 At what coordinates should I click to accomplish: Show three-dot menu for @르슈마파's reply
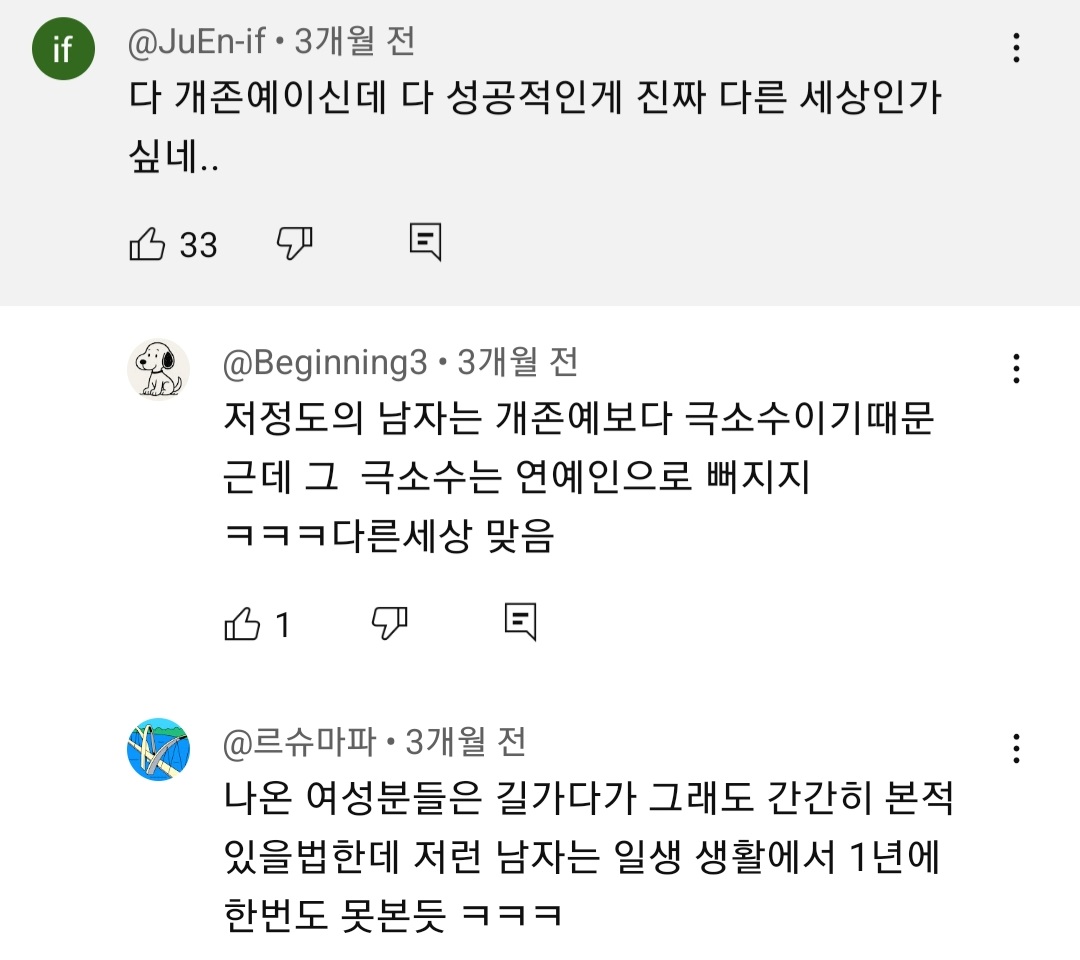pos(1016,749)
